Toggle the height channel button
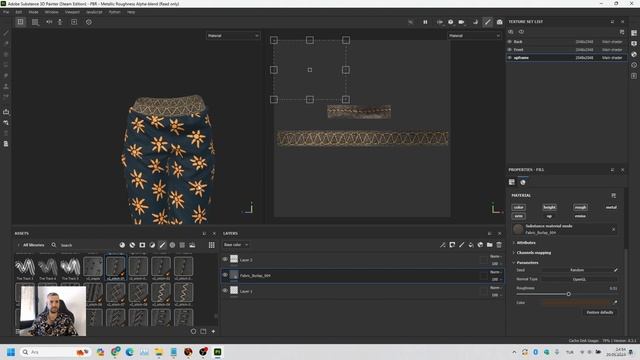 (549, 207)
